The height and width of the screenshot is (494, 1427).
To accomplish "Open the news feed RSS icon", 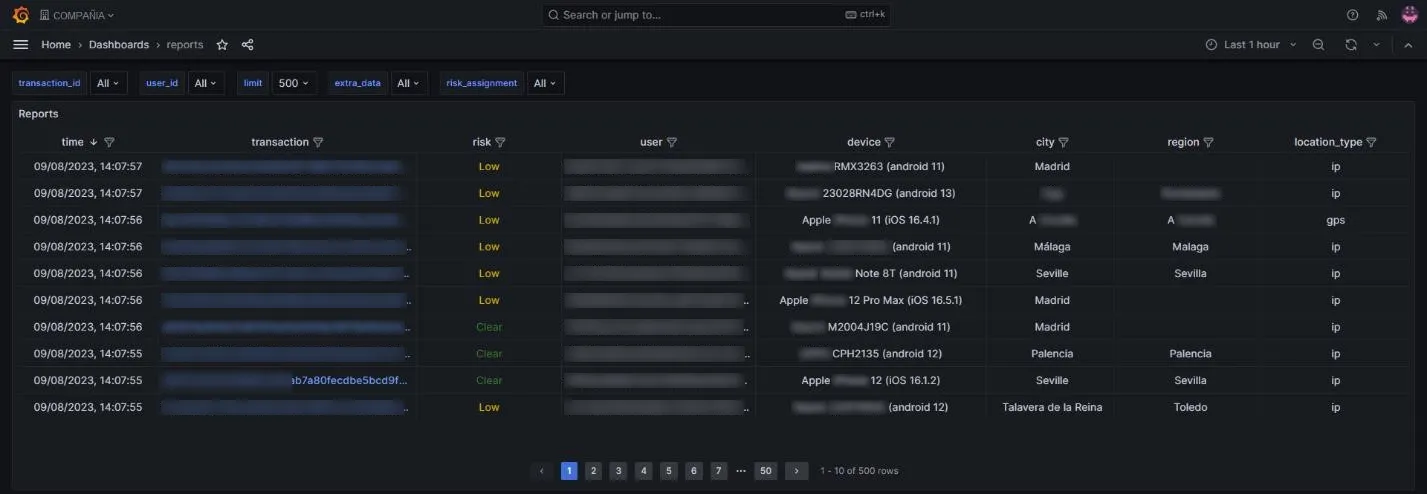I will (x=1382, y=15).
